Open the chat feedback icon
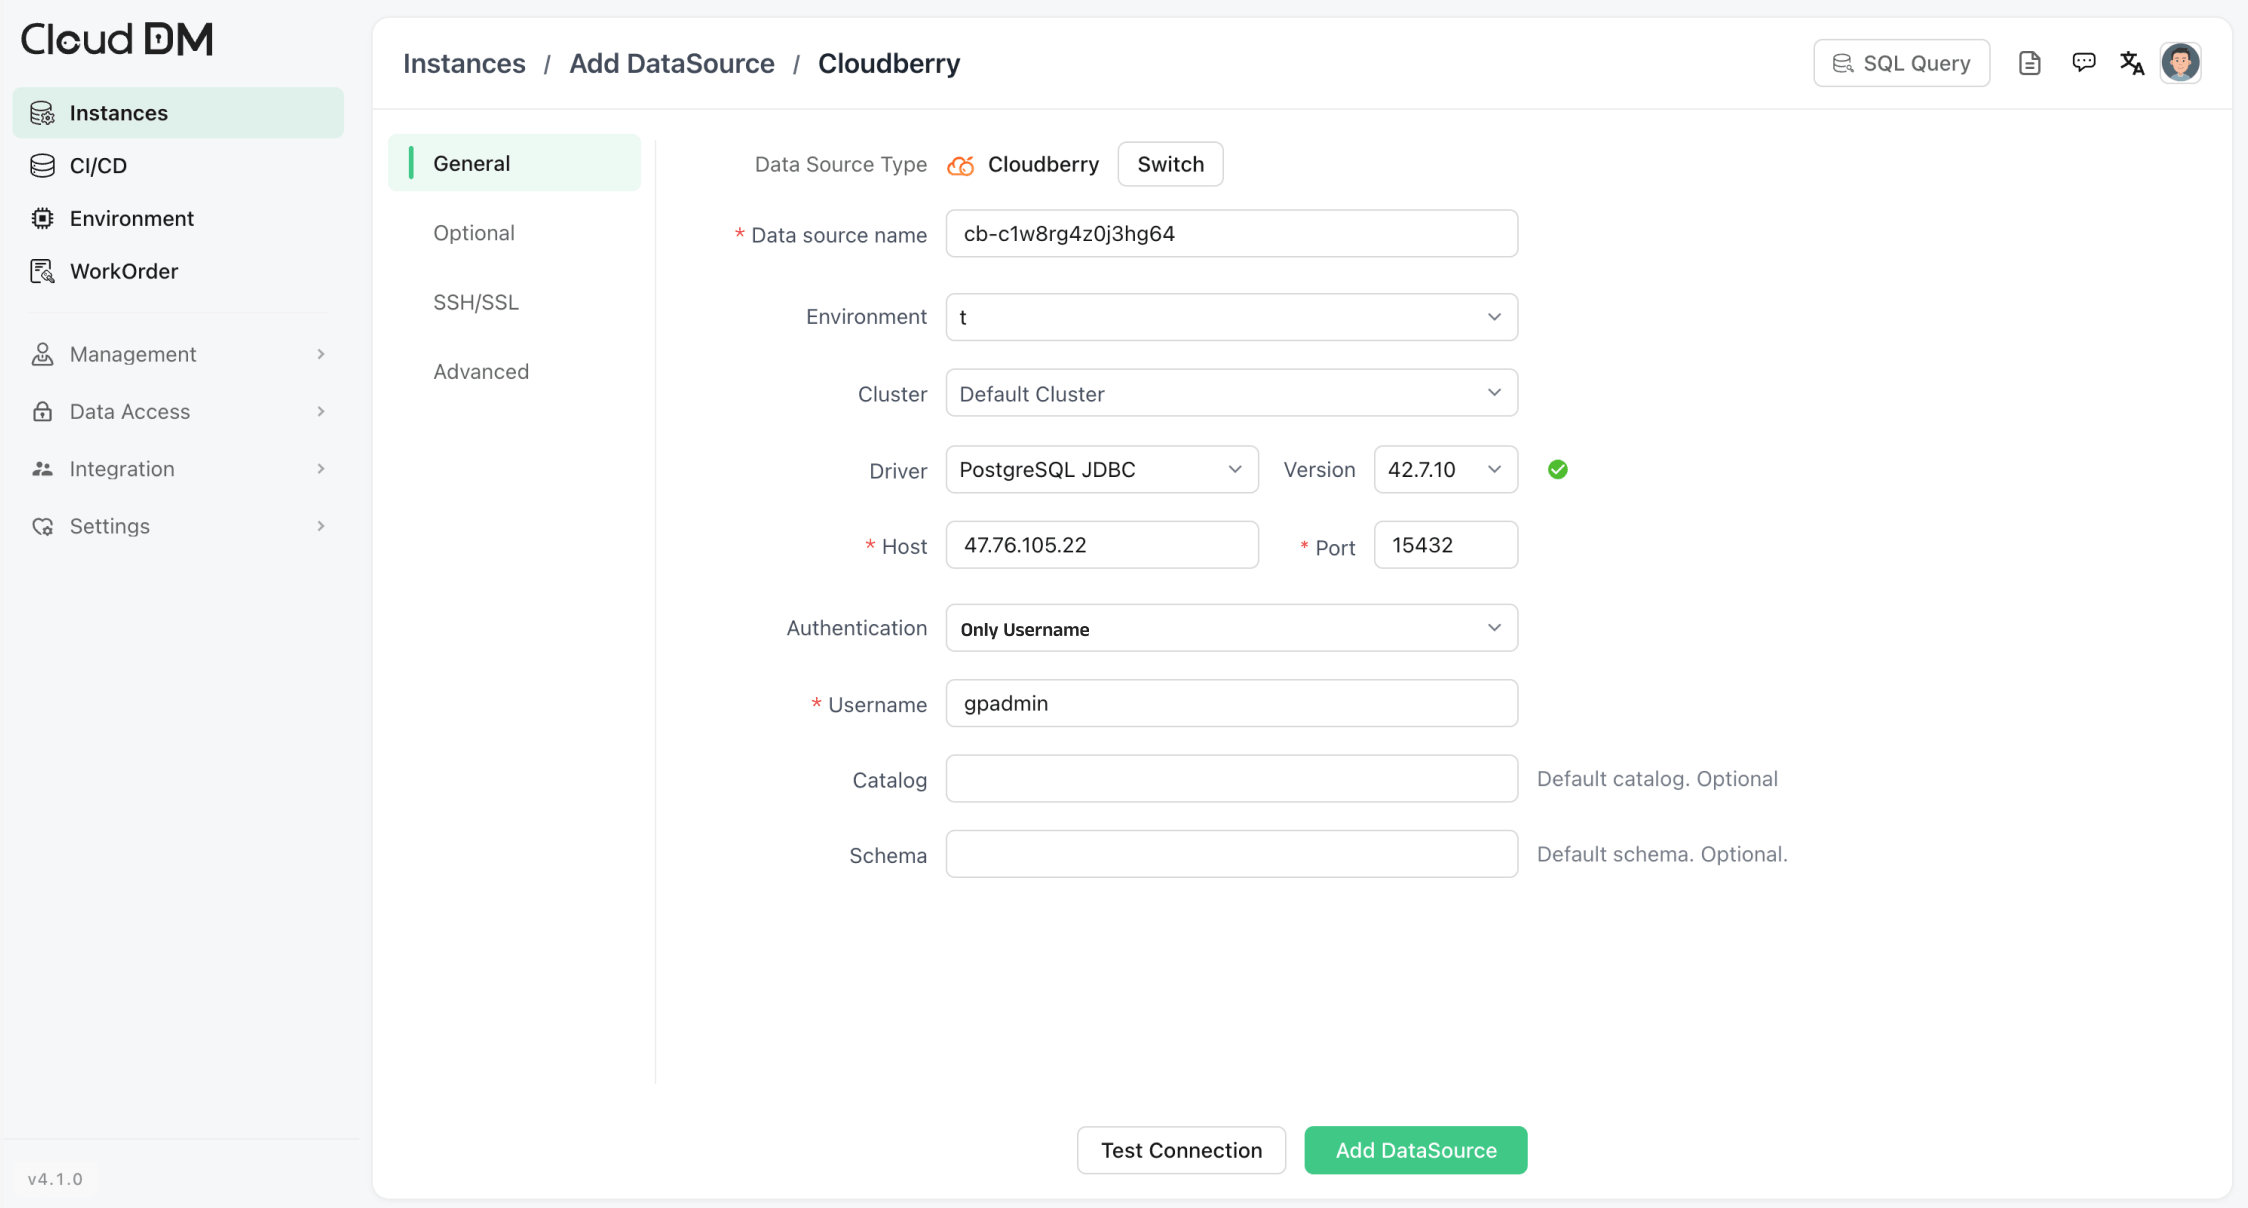The width and height of the screenshot is (2248, 1208). tap(2083, 63)
